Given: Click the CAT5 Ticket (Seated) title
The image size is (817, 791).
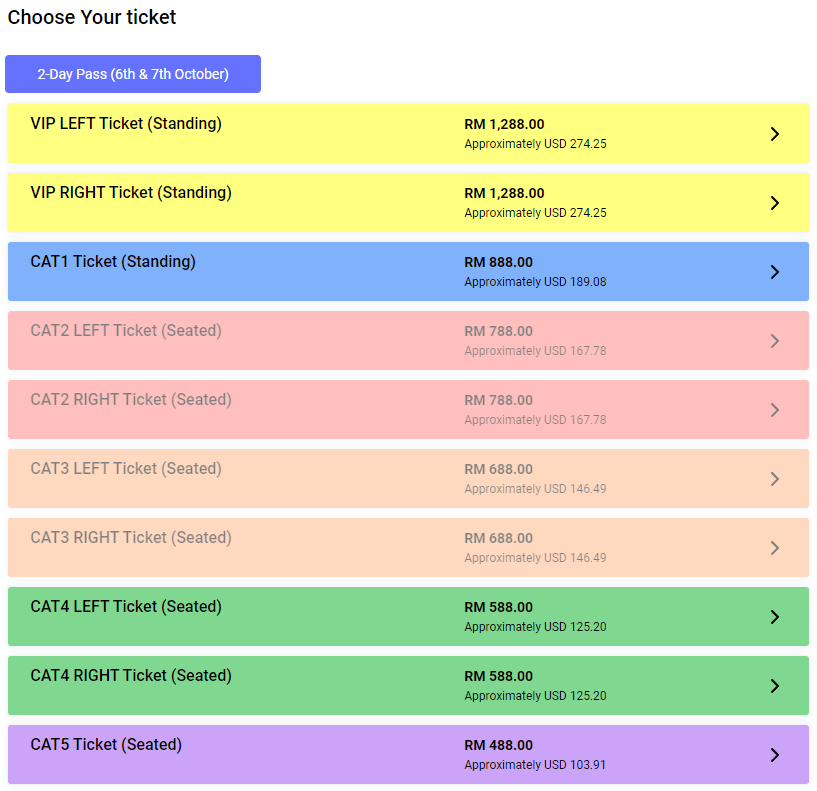Looking at the screenshot, I should 106,745.
